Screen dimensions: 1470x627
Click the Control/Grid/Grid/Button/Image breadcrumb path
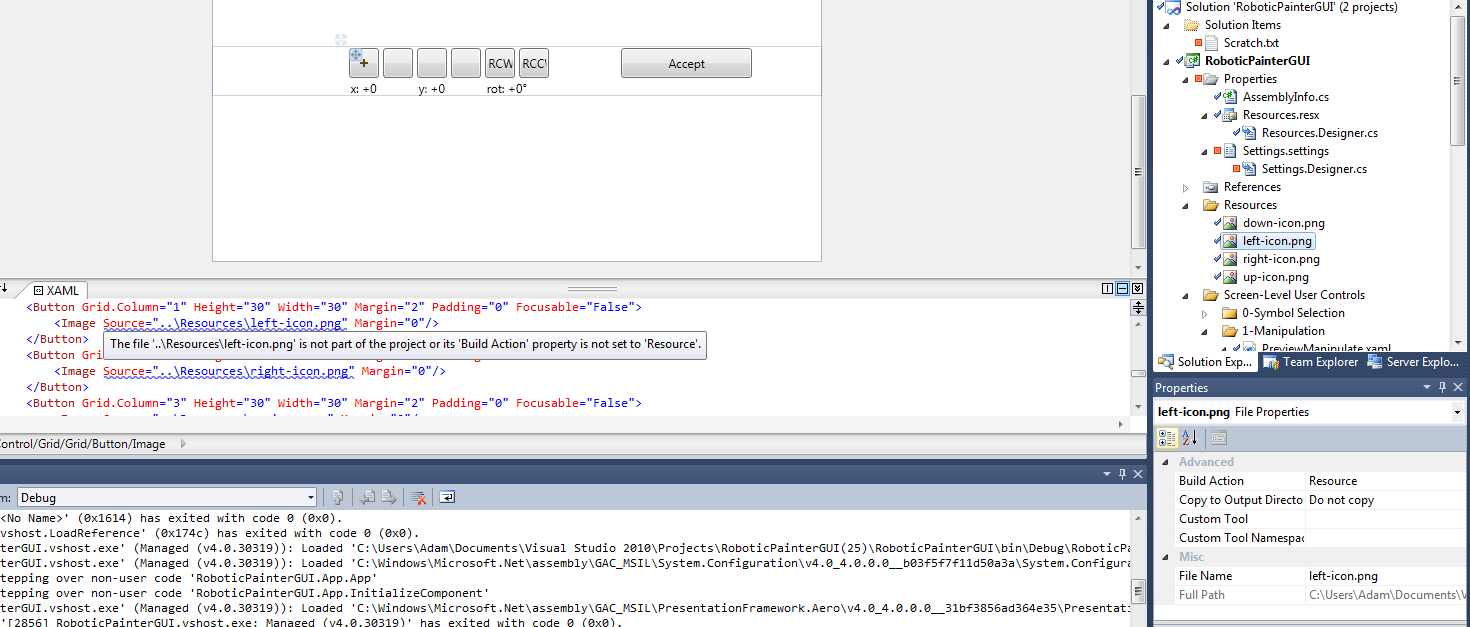coord(83,444)
